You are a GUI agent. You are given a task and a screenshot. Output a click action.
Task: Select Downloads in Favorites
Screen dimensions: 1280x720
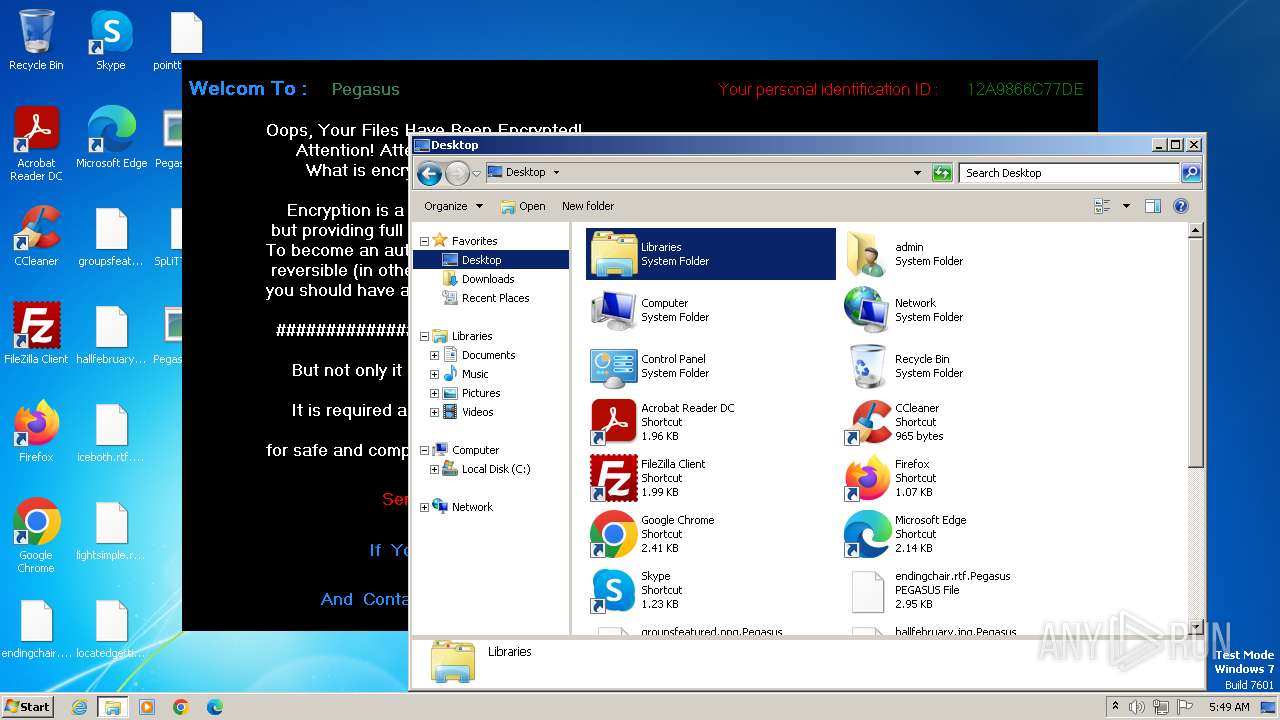point(488,279)
